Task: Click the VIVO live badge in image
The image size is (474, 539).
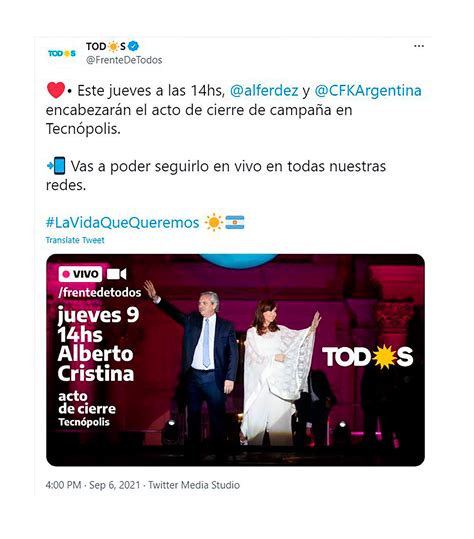Action: pos(80,274)
